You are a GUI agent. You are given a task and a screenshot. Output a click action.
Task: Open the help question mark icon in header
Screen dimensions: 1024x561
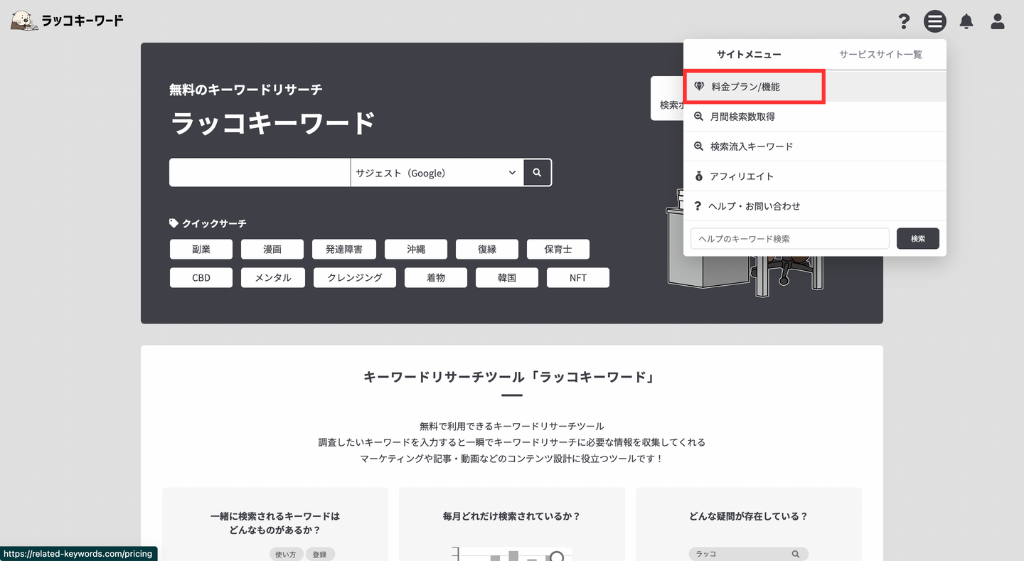click(x=904, y=22)
